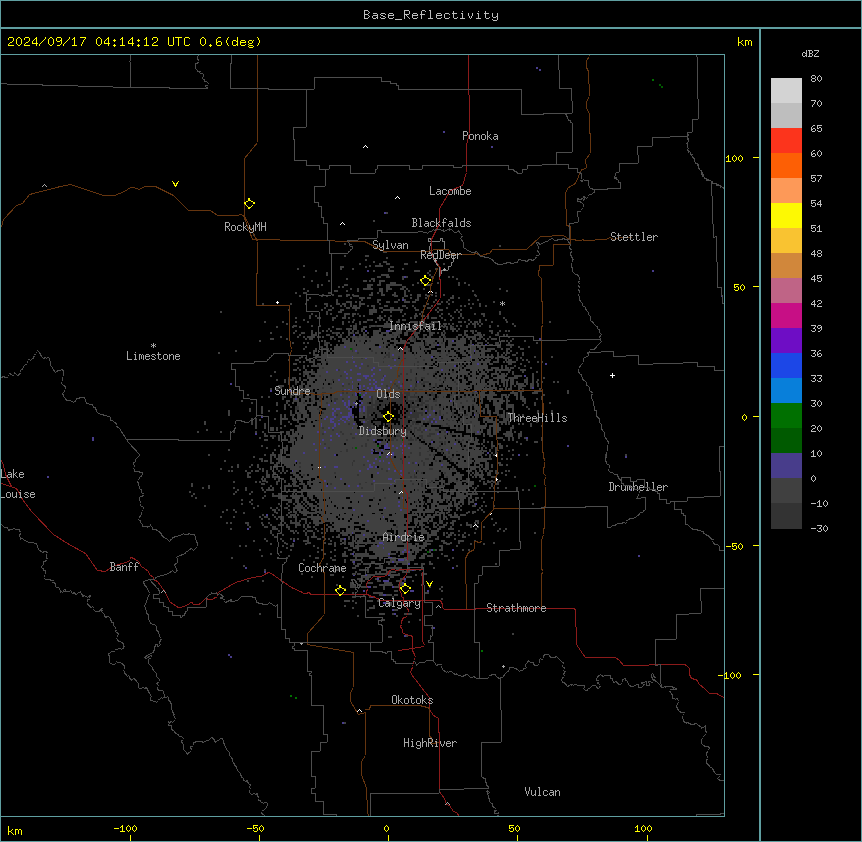Click the ThreeHills label

(537, 418)
